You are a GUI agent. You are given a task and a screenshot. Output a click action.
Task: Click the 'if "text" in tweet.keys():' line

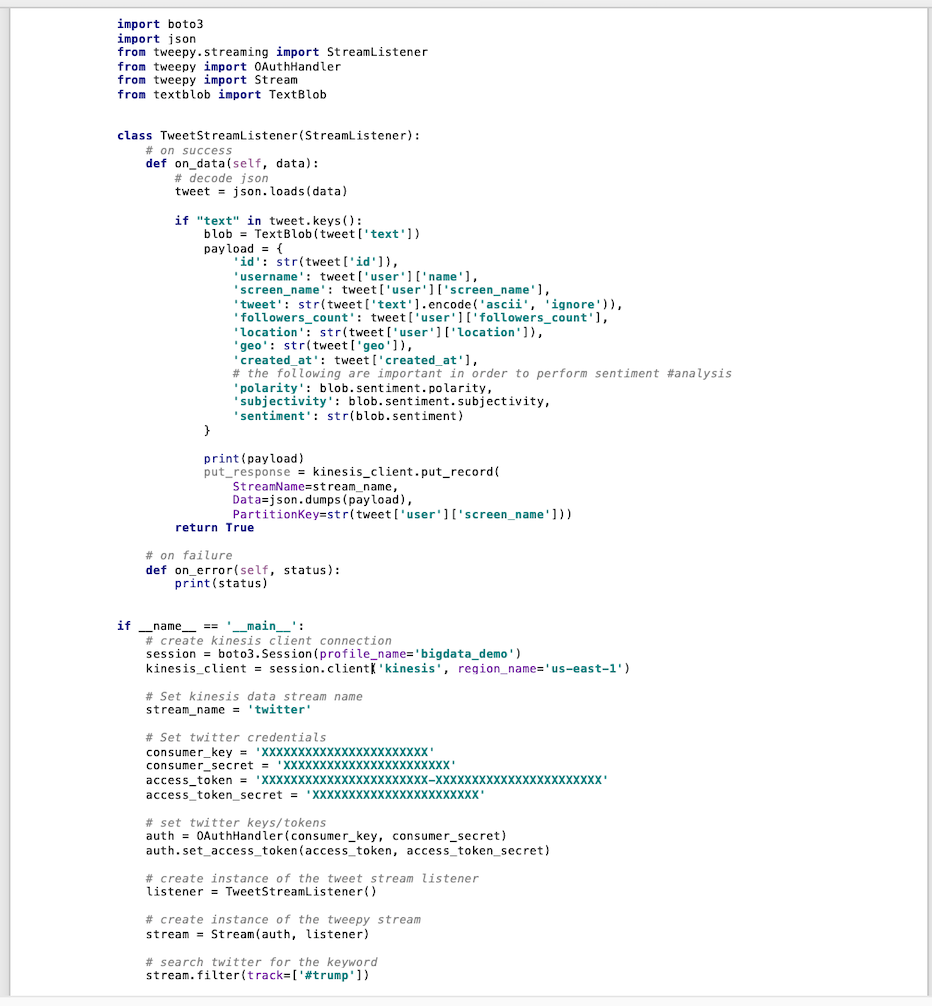[268, 221]
